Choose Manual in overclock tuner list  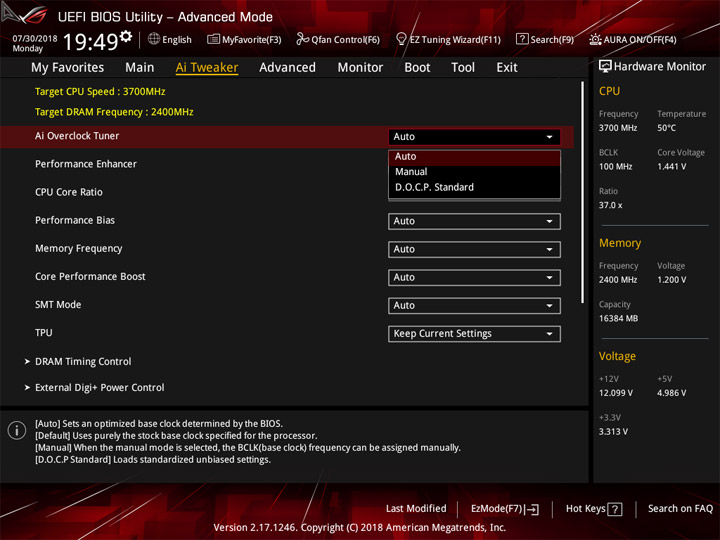tap(474, 172)
